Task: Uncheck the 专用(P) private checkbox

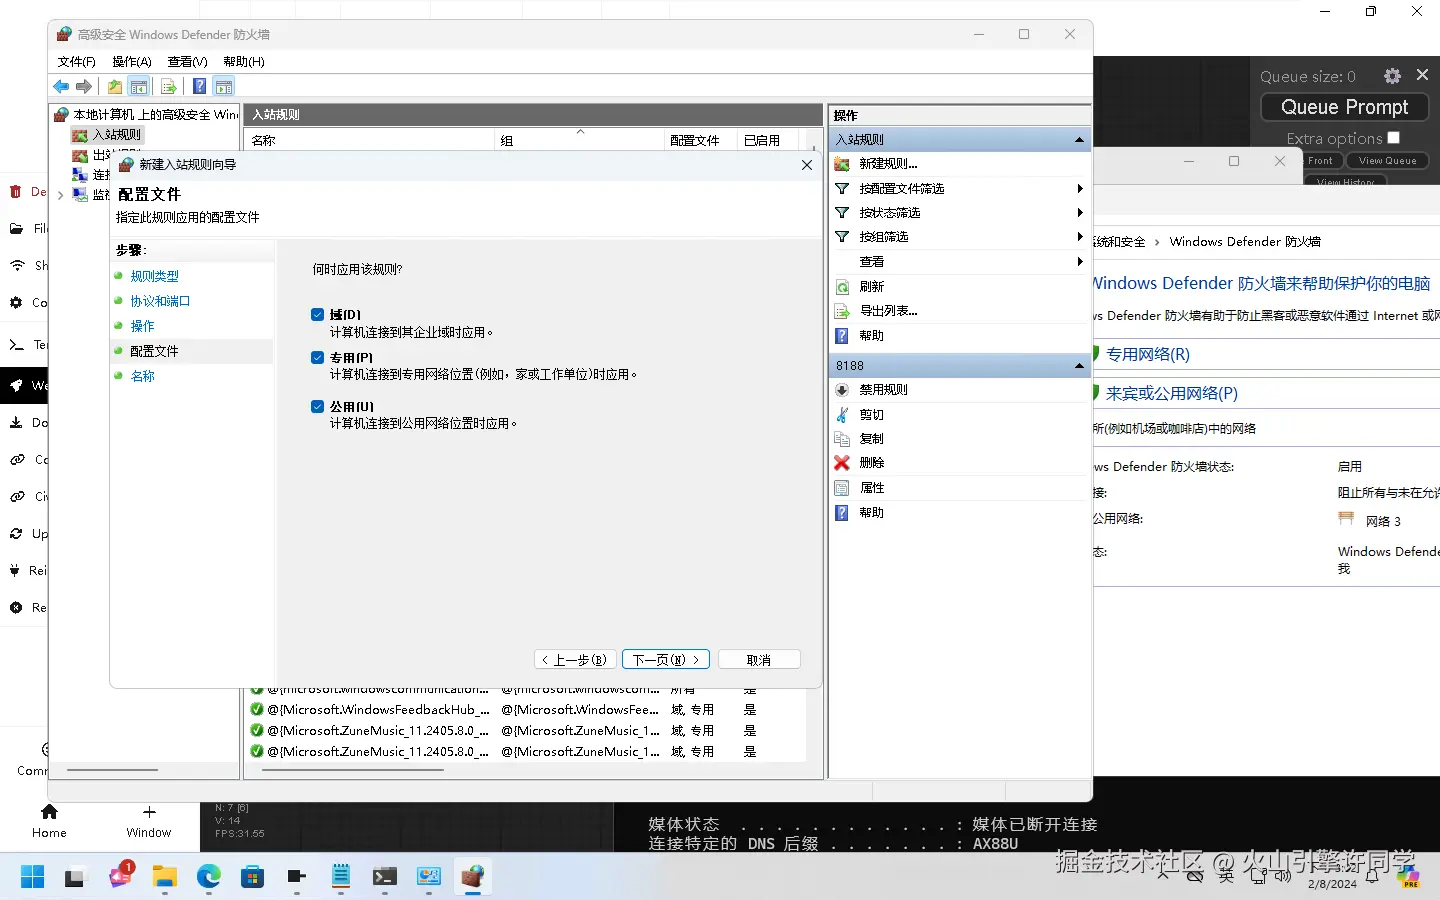Action: point(317,358)
